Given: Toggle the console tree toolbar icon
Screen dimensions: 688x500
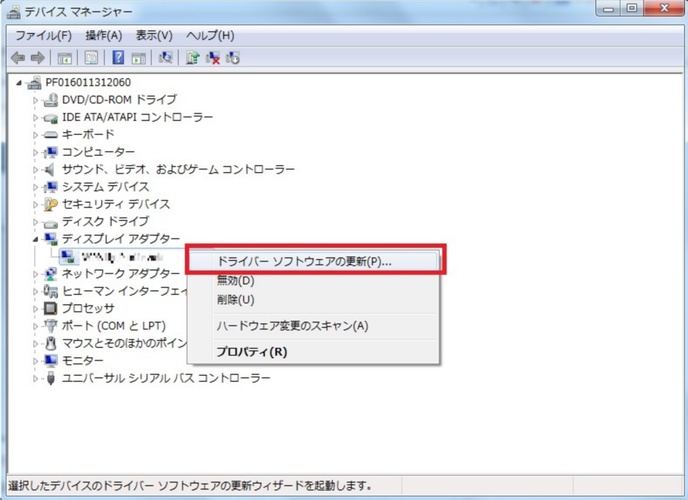Looking at the screenshot, I should (x=64, y=58).
